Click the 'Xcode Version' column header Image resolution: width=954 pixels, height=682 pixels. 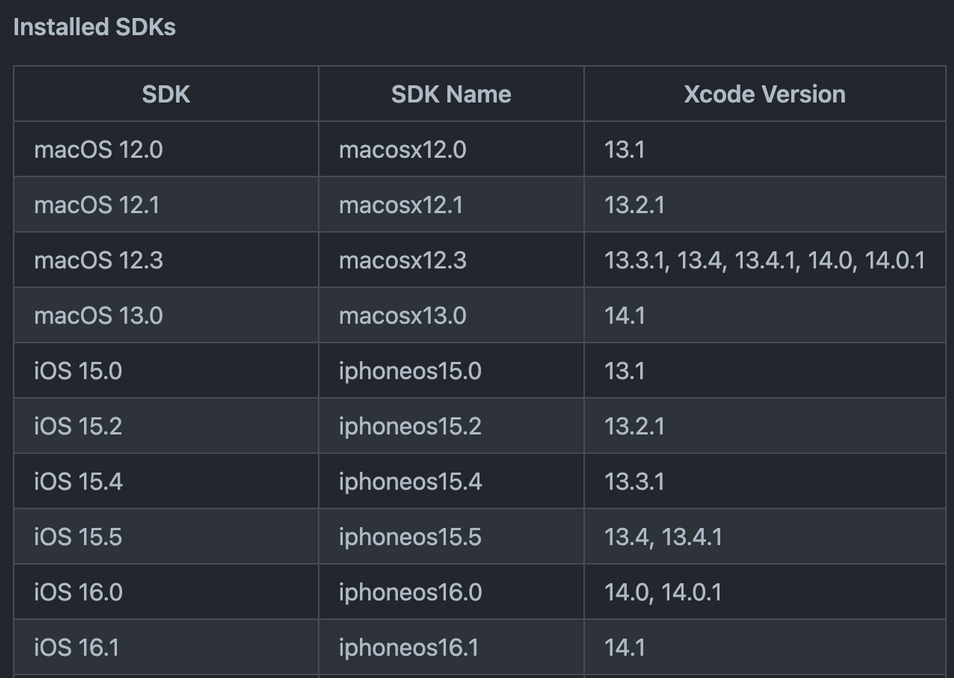[765, 94]
